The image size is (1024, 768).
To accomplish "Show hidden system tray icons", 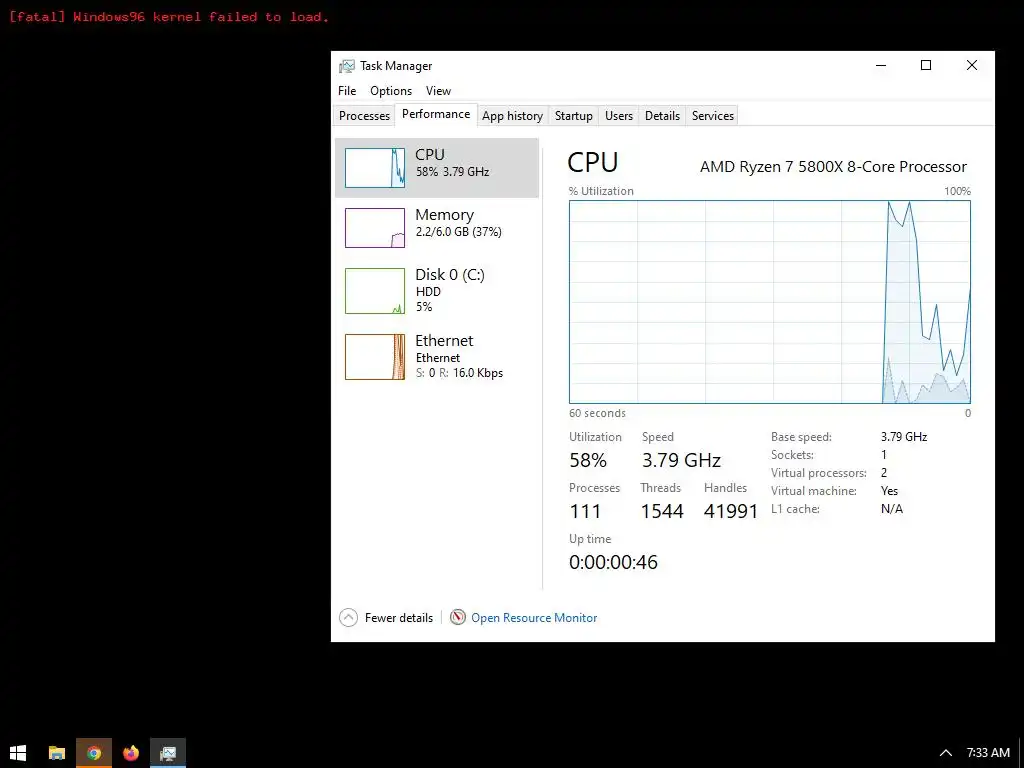I will [945, 753].
